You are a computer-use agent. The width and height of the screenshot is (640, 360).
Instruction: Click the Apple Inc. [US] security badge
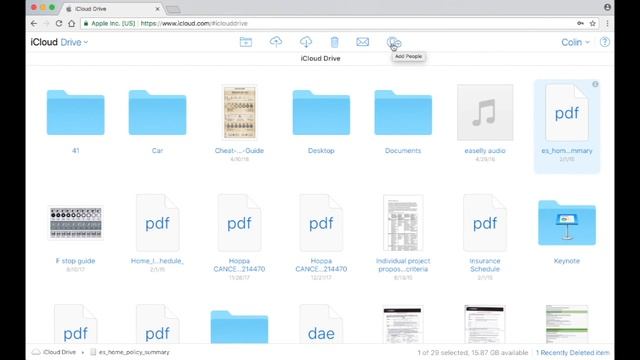pos(109,24)
